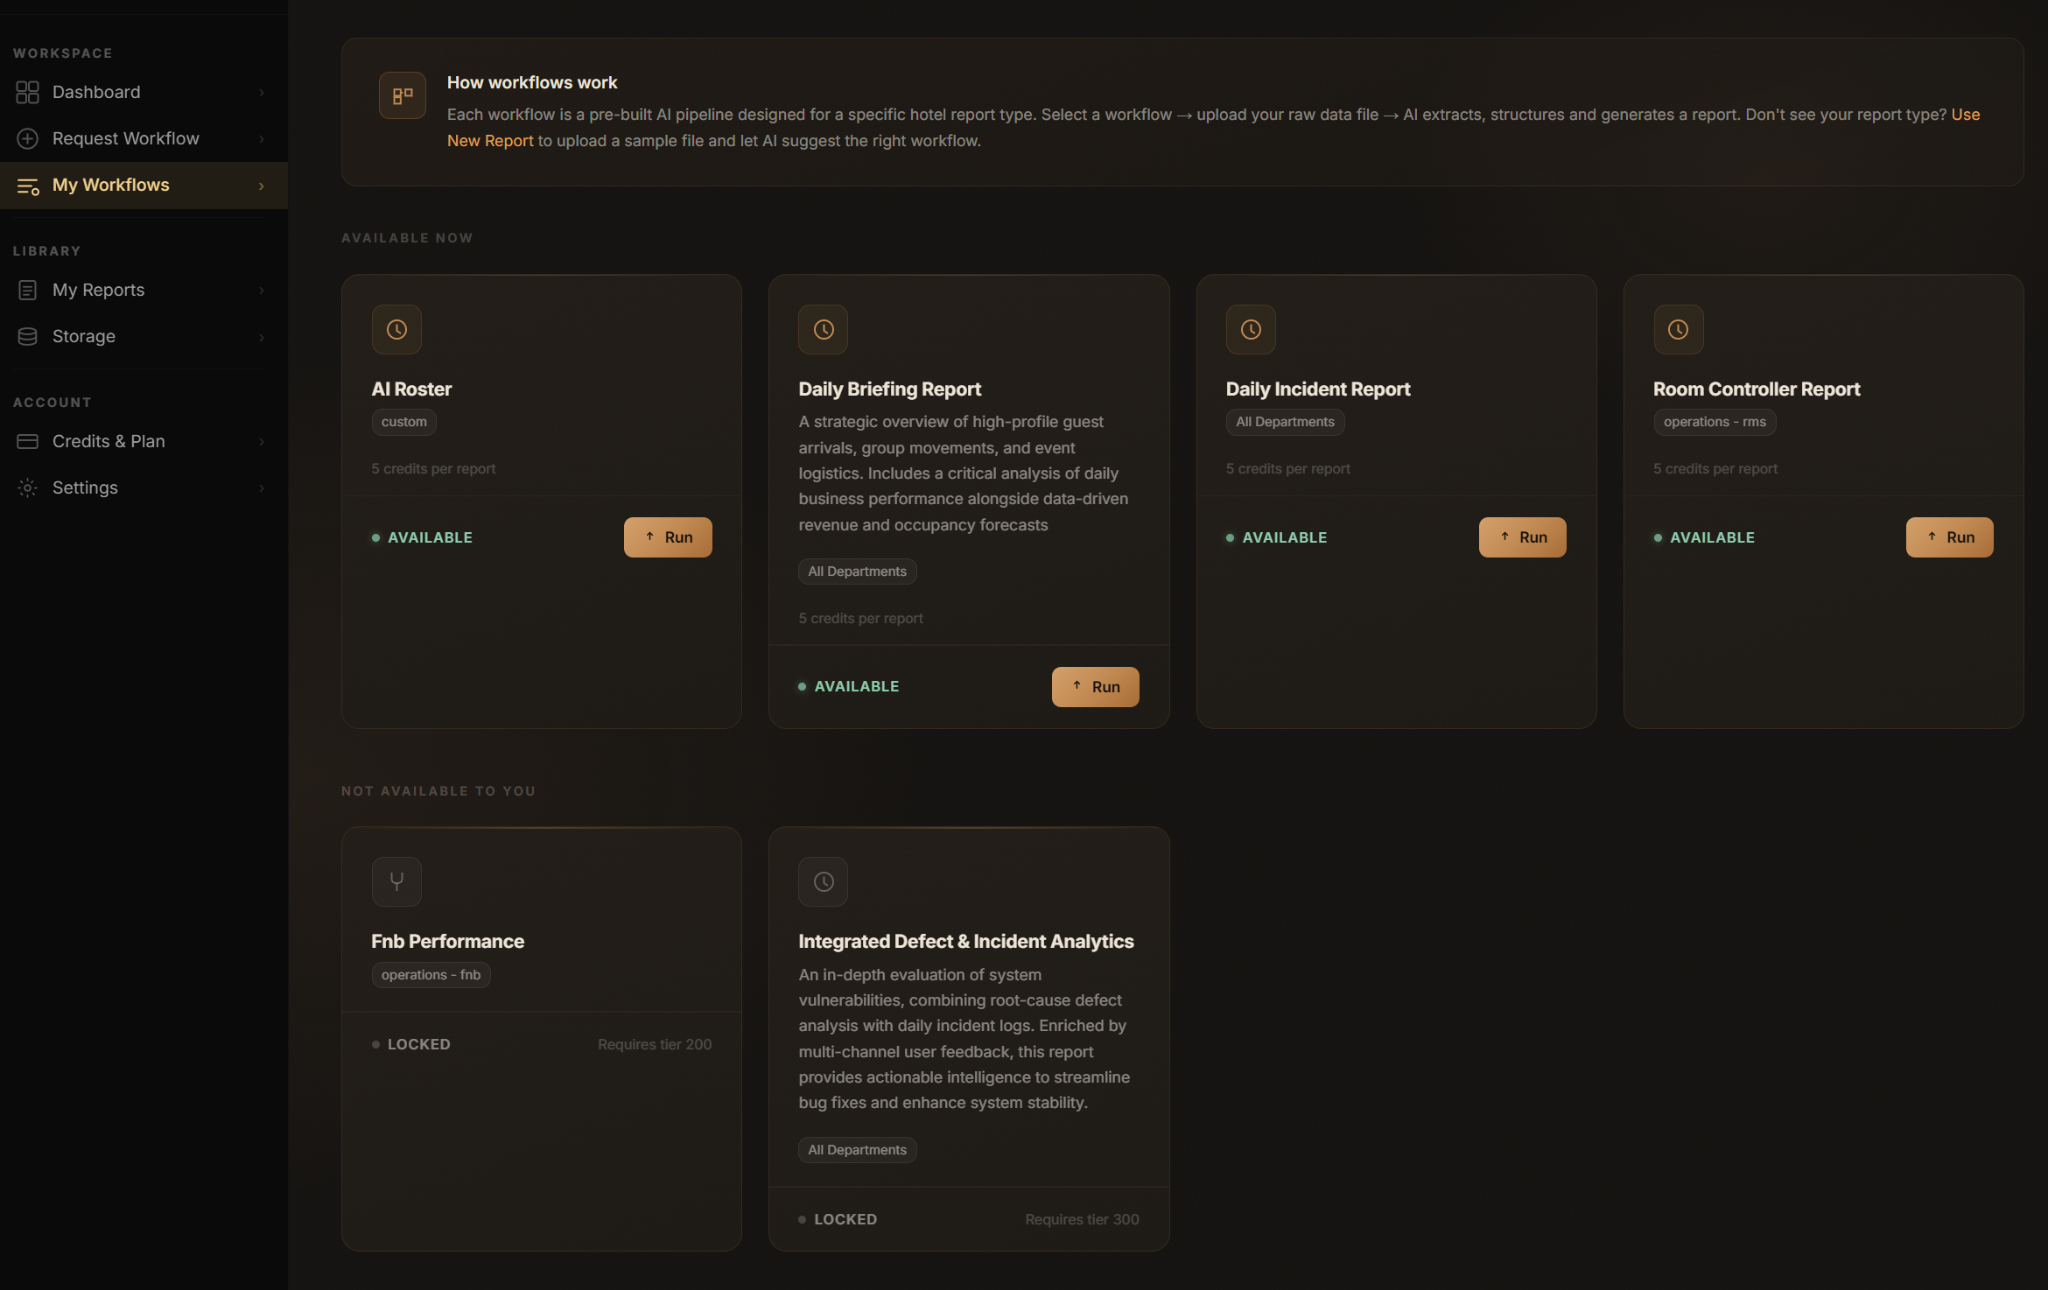The image size is (2048, 1290).
Task: Click the Credits & Plan card icon
Action: click(x=27, y=441)
